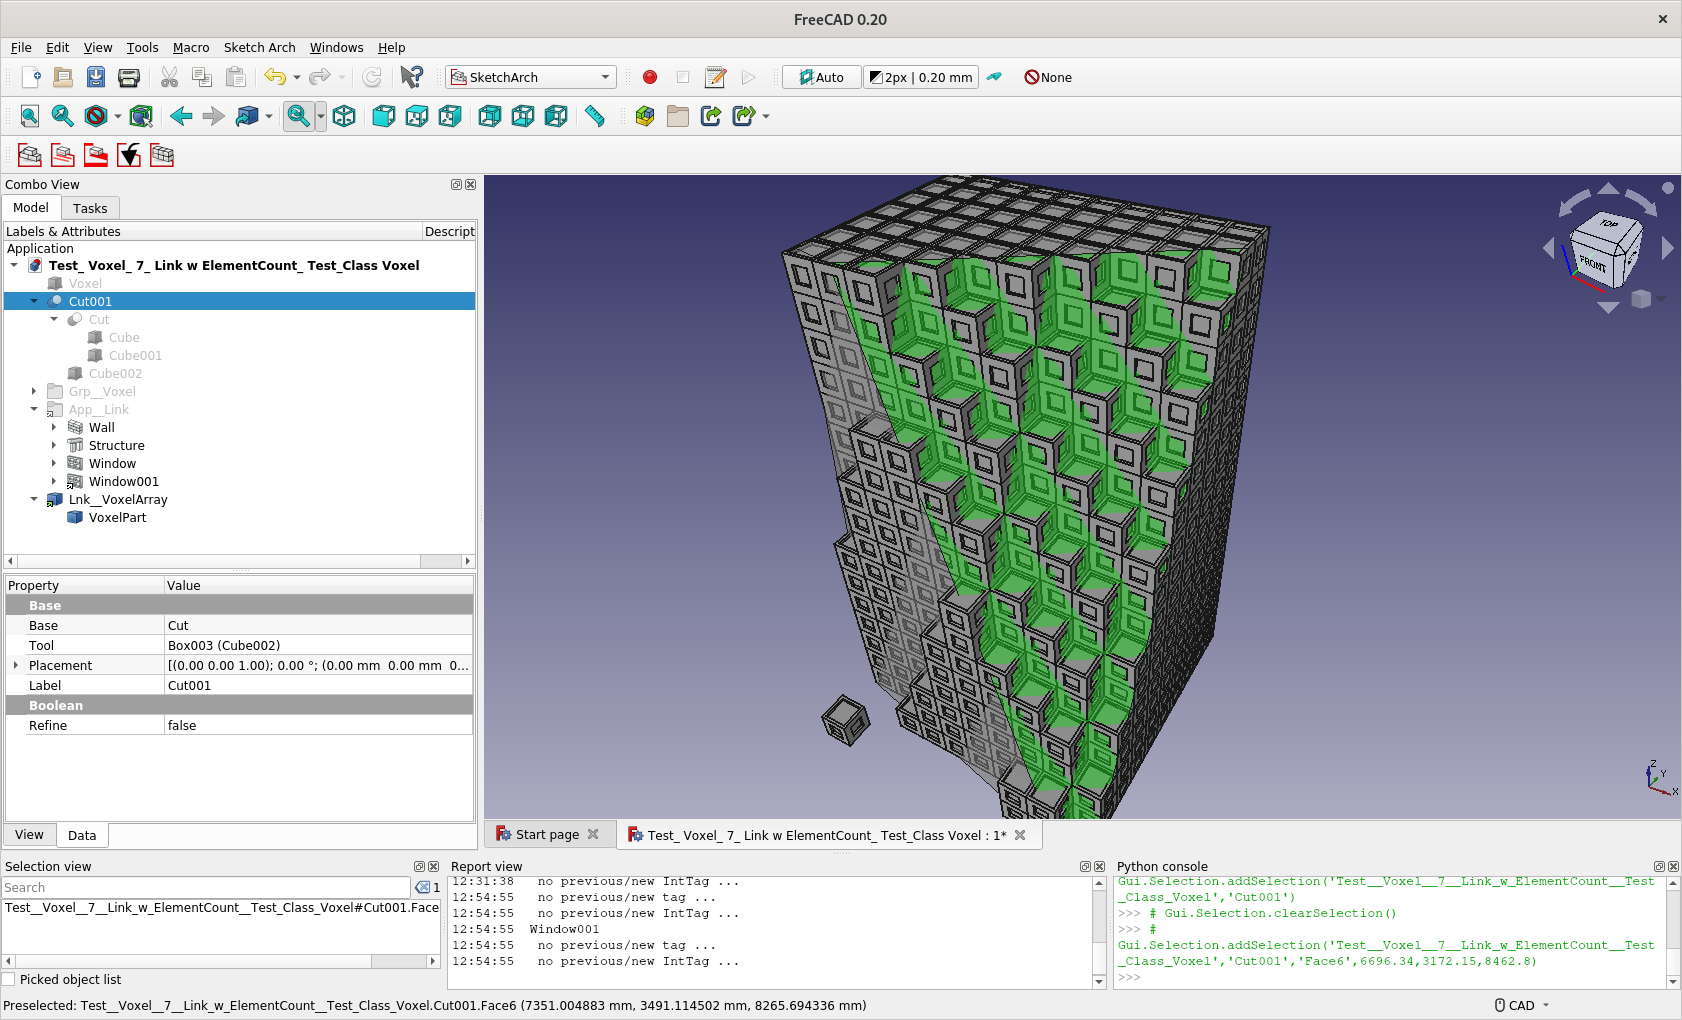Click the Selection view search field

click(205, 888)
